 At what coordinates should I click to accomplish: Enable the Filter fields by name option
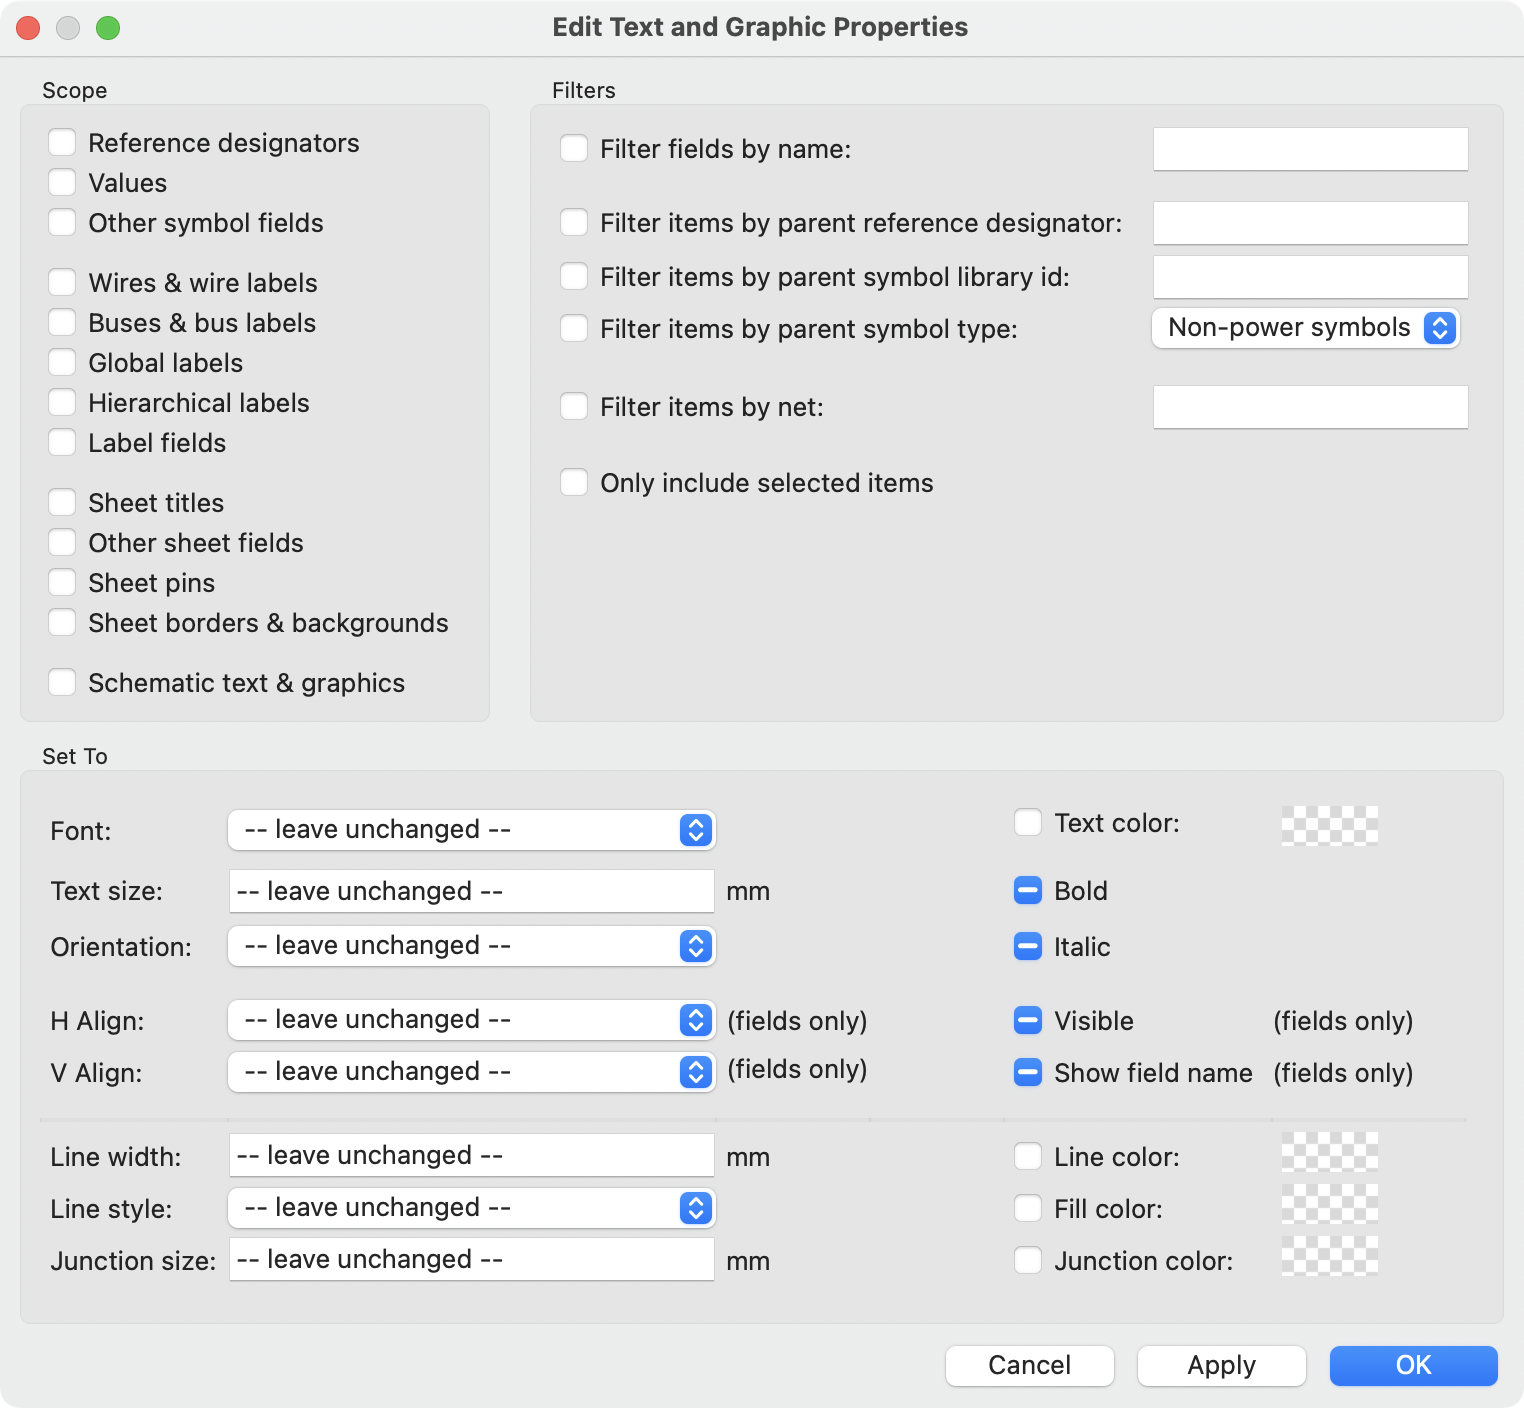[x=574, y=148]
